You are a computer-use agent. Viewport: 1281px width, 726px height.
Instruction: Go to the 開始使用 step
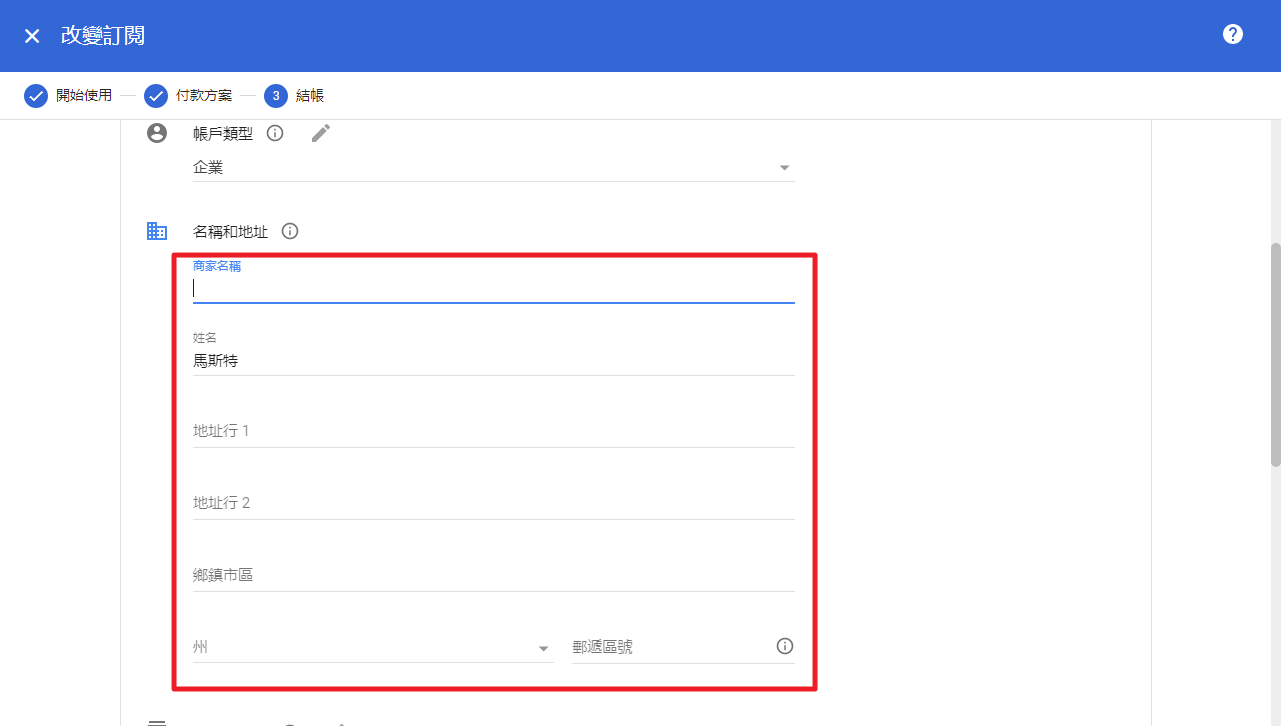(x=84, y=96)
